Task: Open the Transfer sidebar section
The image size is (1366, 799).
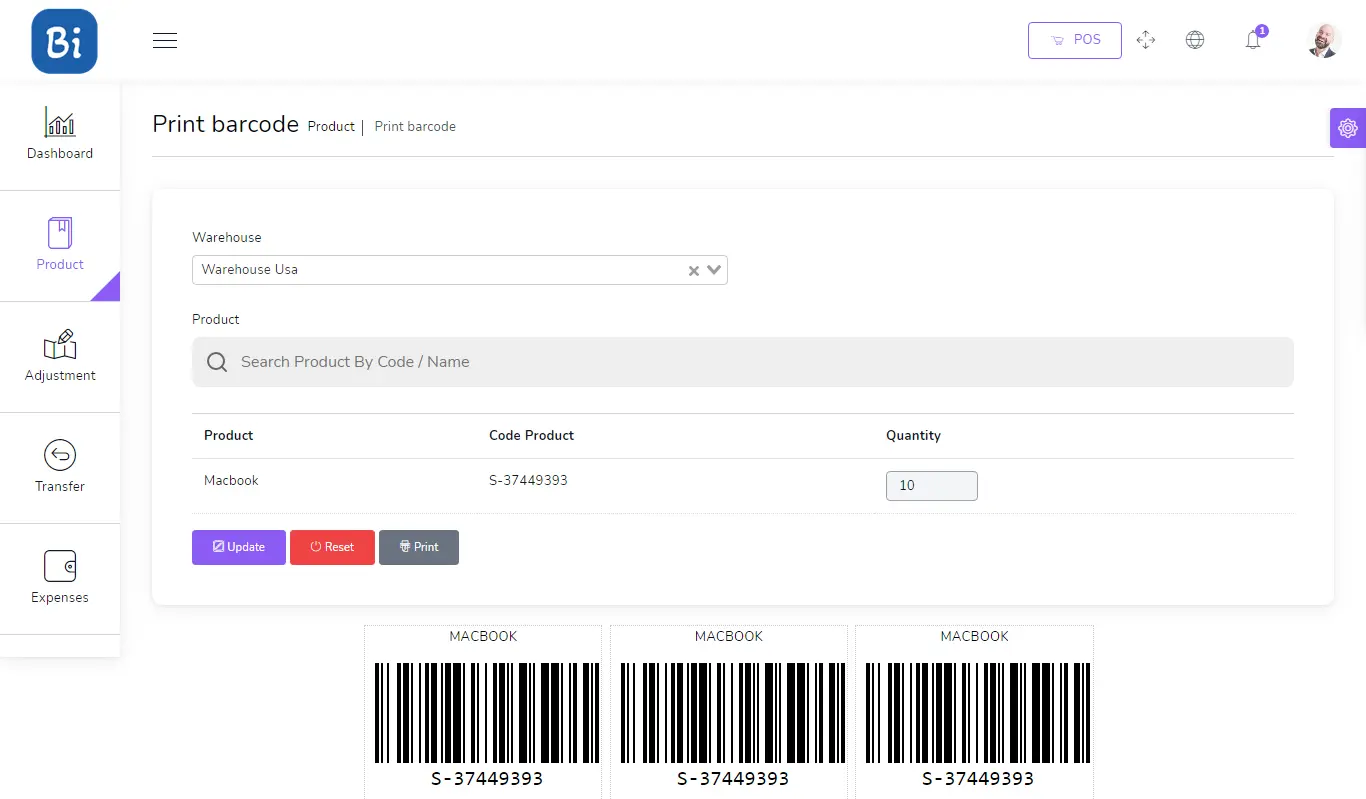Action: [60, 468]
